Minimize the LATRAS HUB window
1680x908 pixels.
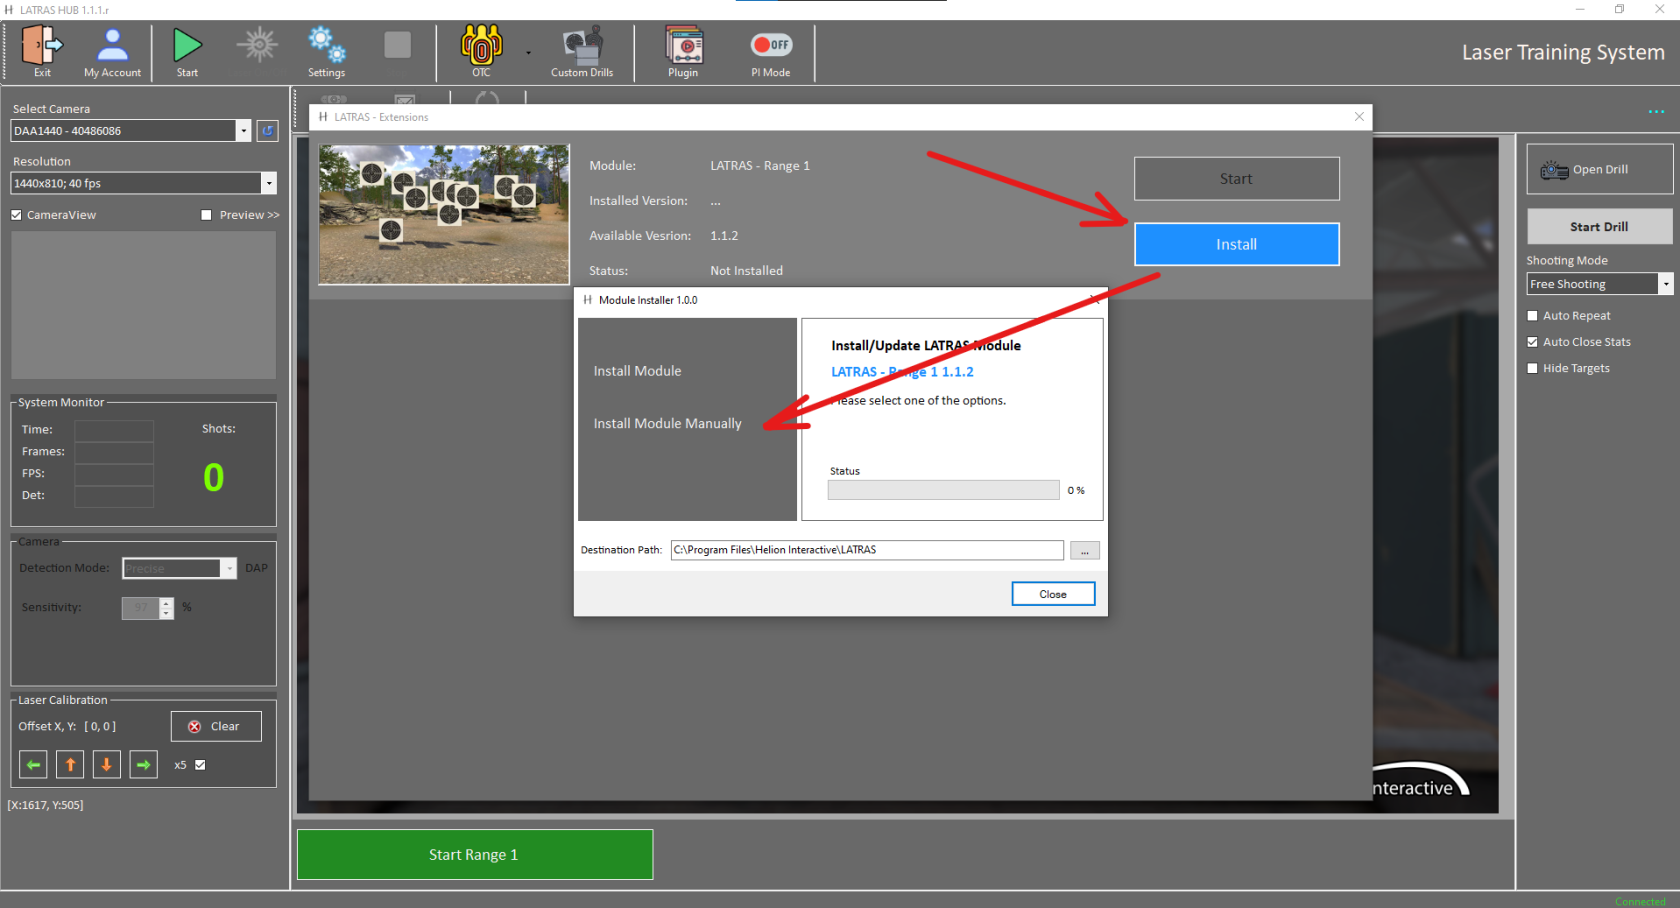coord(1580,9)
